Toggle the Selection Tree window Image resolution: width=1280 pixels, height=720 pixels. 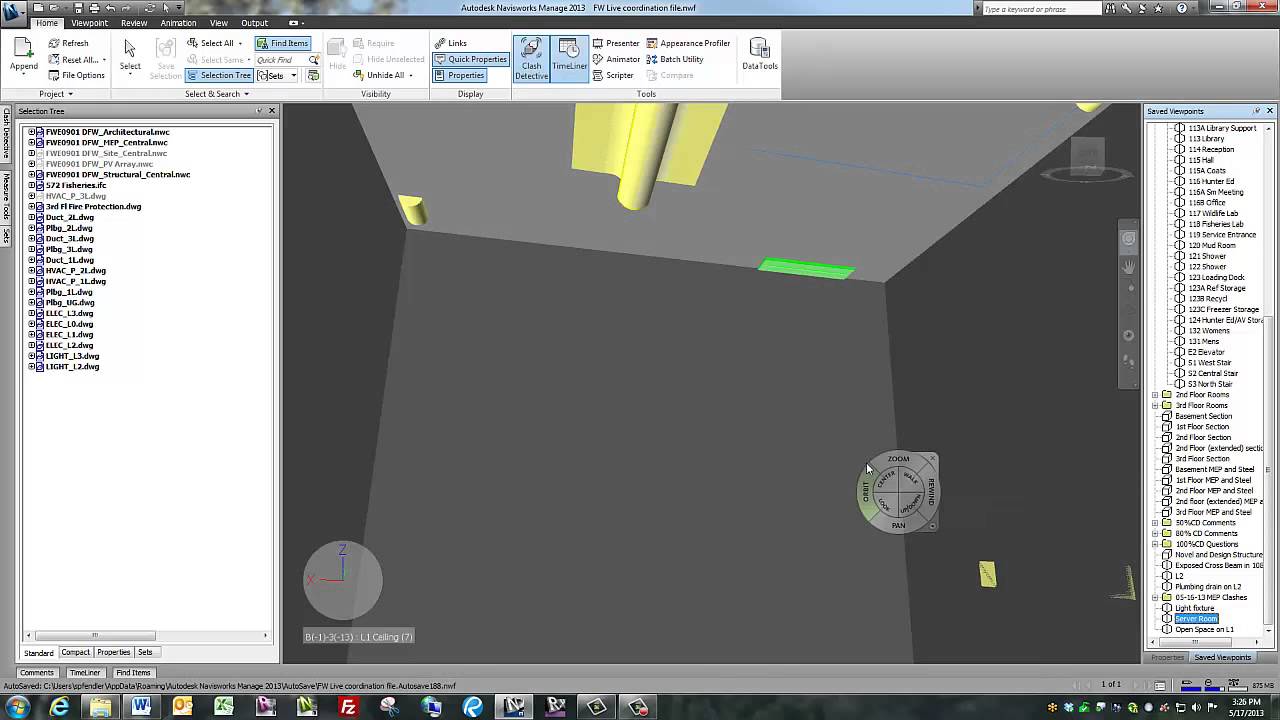point(218,75)
